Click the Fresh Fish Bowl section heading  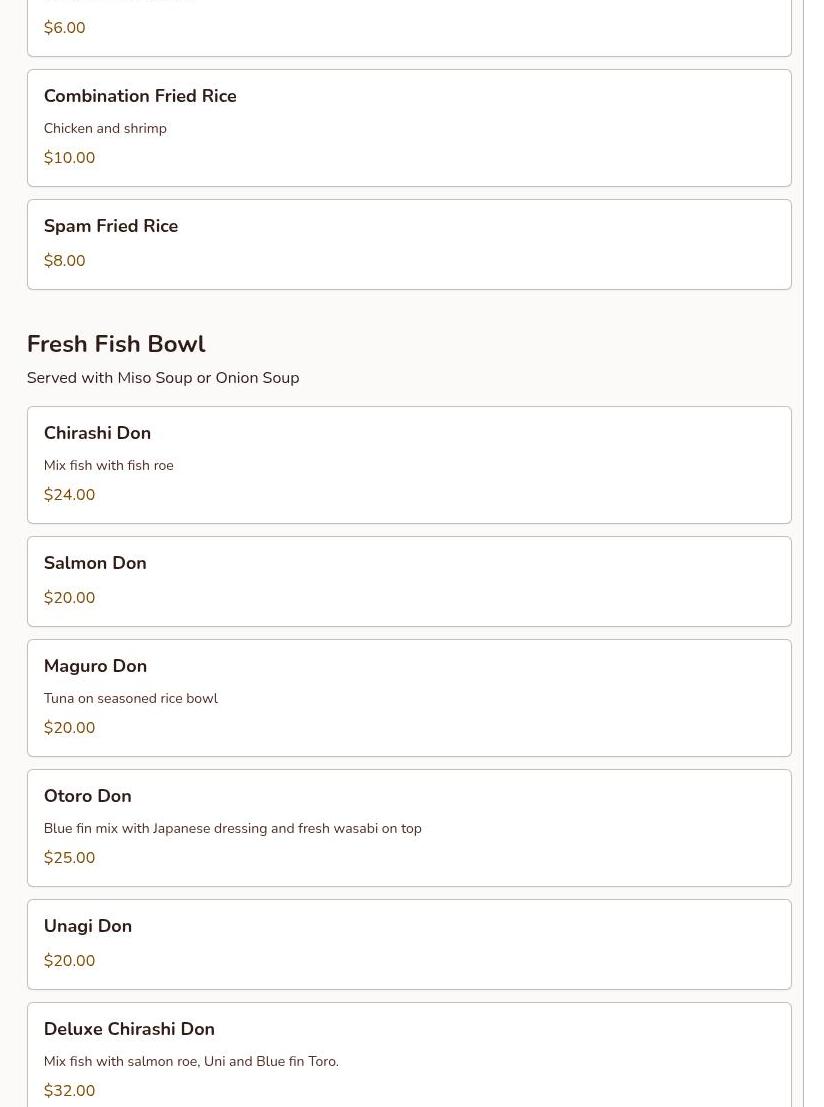click(x=116, y=344)
